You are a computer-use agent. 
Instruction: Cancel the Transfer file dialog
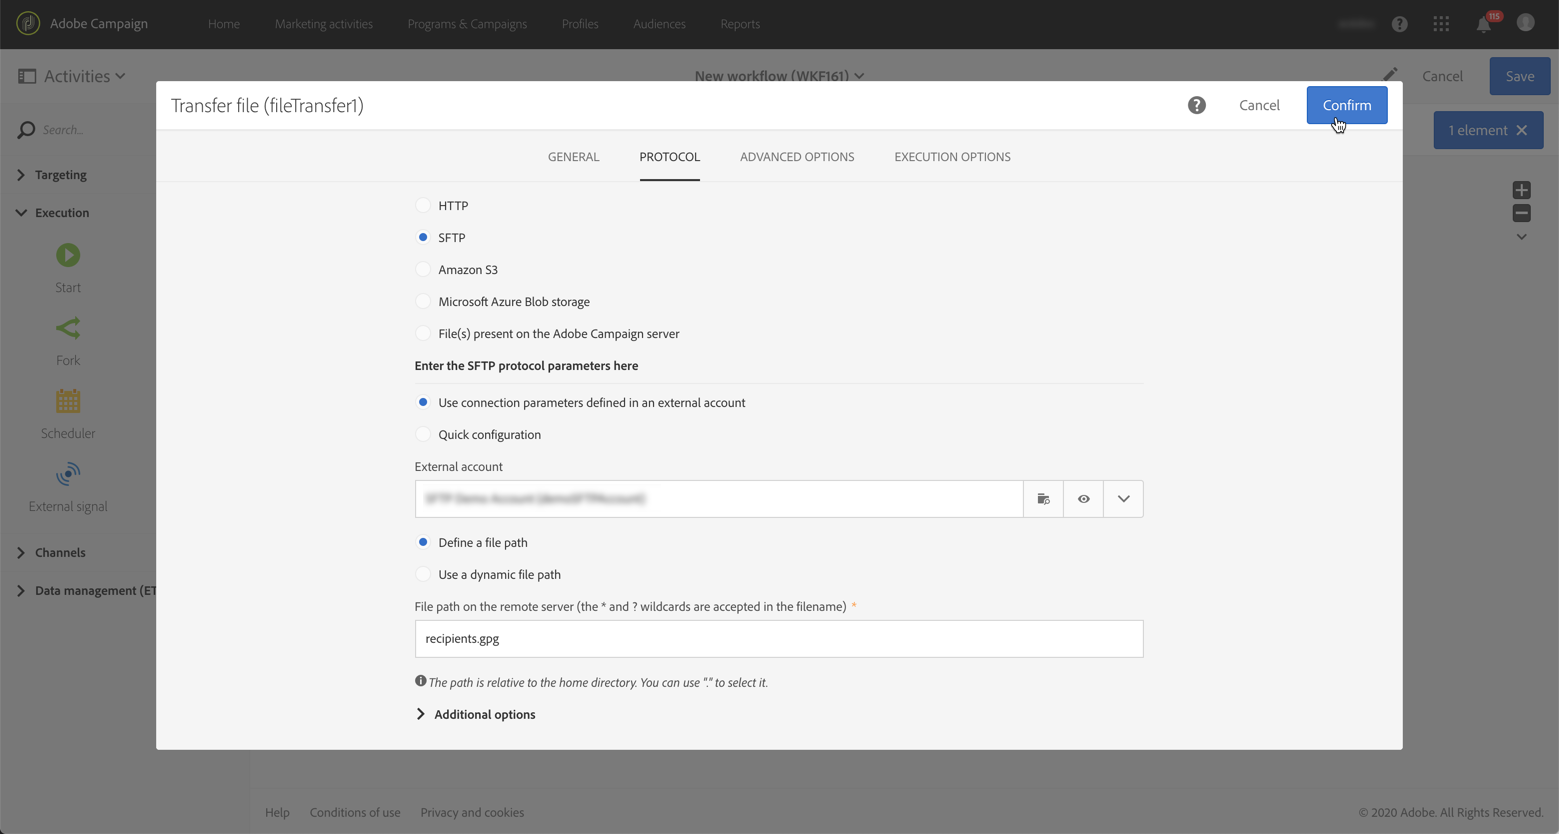tap(1259, 105)
